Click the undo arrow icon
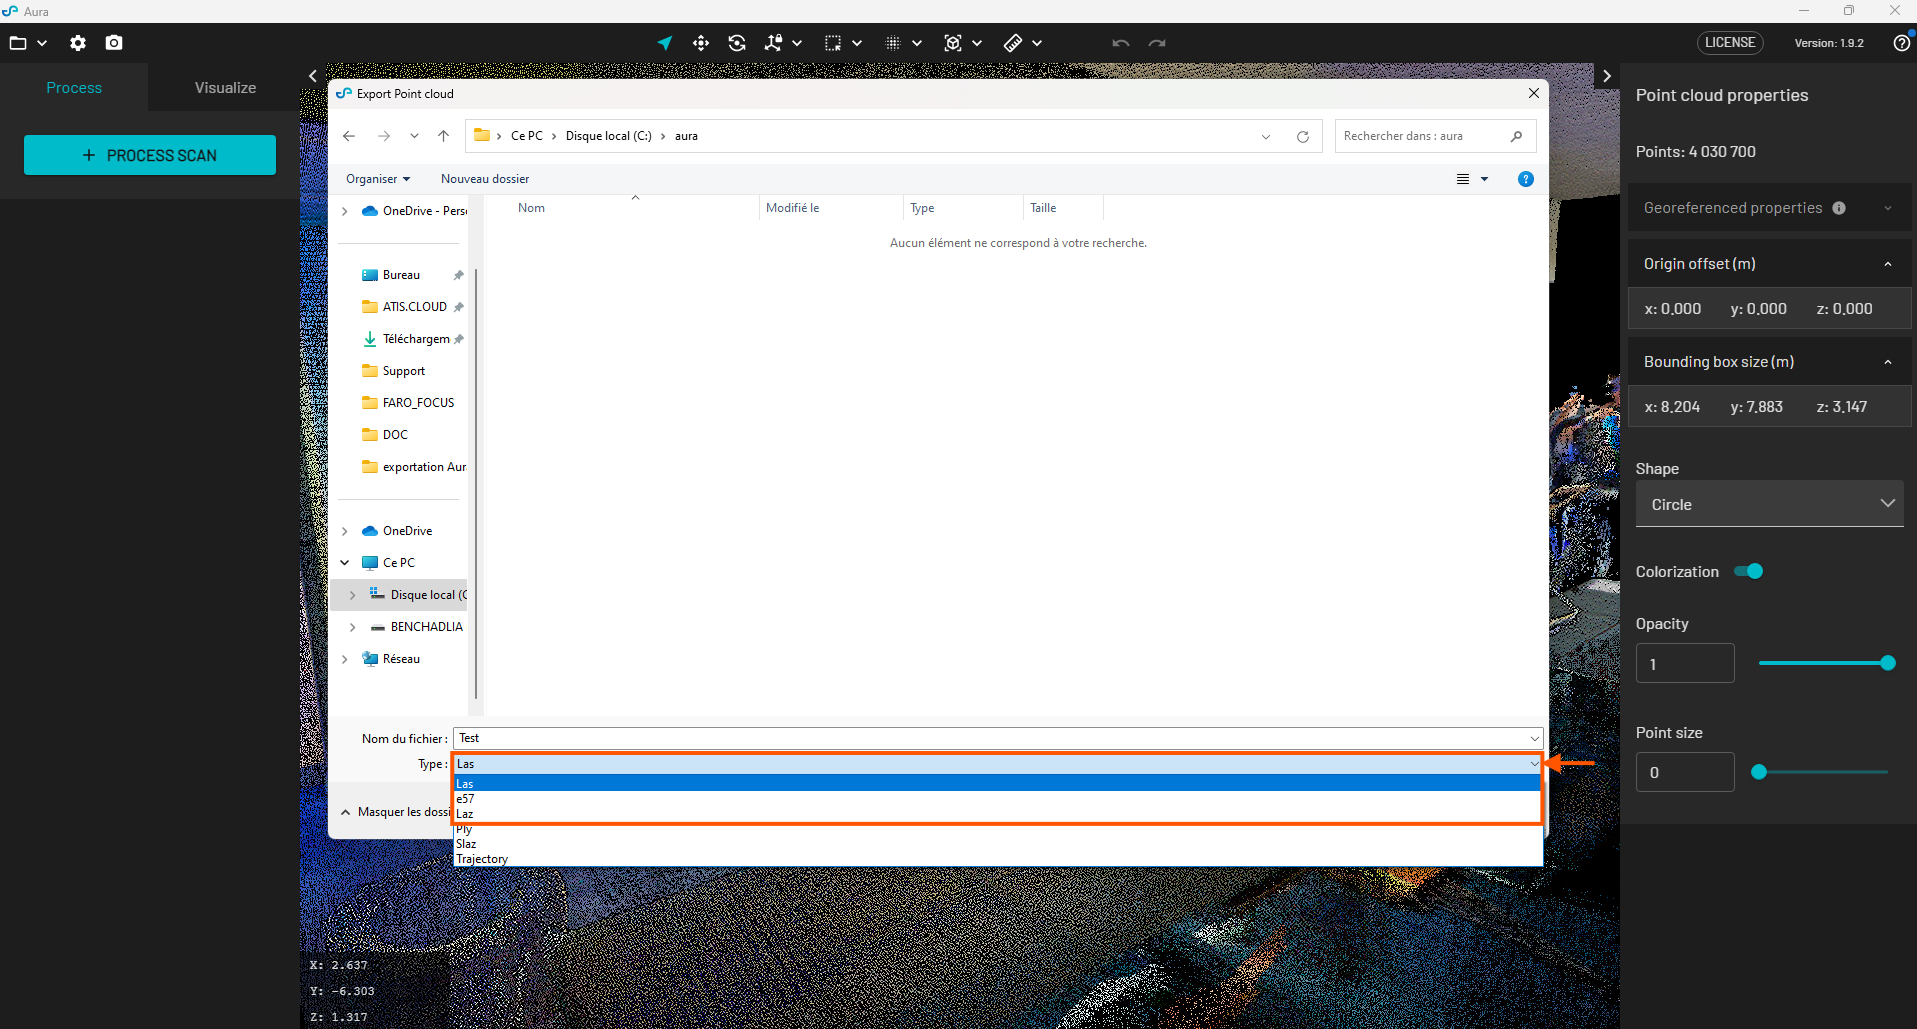The height and width of the screenshot is (1029, 1917). pos(1121,43)
